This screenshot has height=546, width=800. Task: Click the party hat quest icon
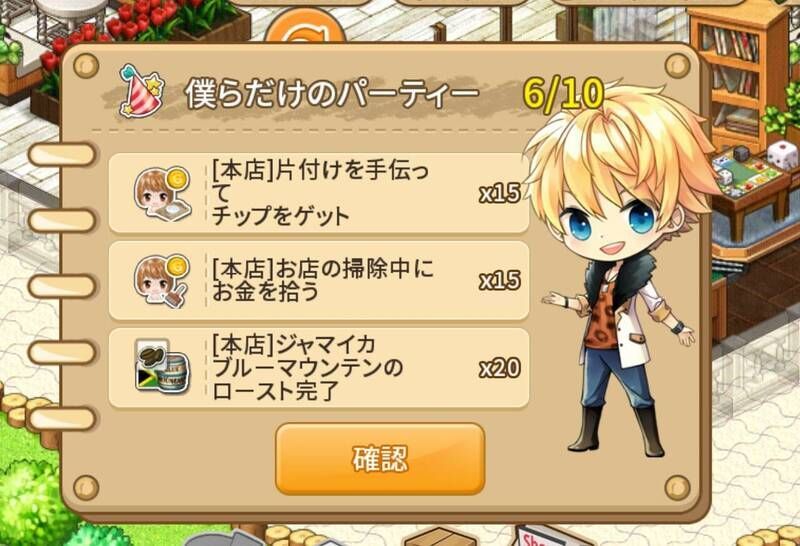(142, 90)
